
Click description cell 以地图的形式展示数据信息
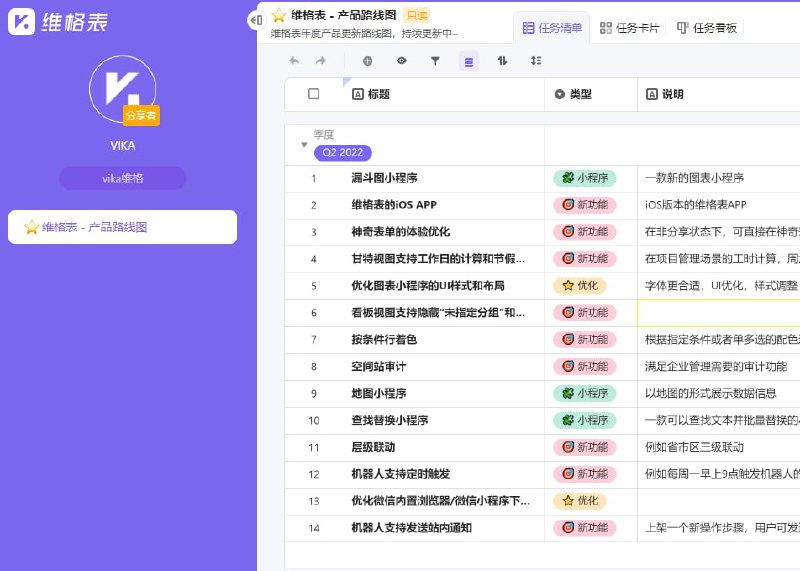[711, 393]
